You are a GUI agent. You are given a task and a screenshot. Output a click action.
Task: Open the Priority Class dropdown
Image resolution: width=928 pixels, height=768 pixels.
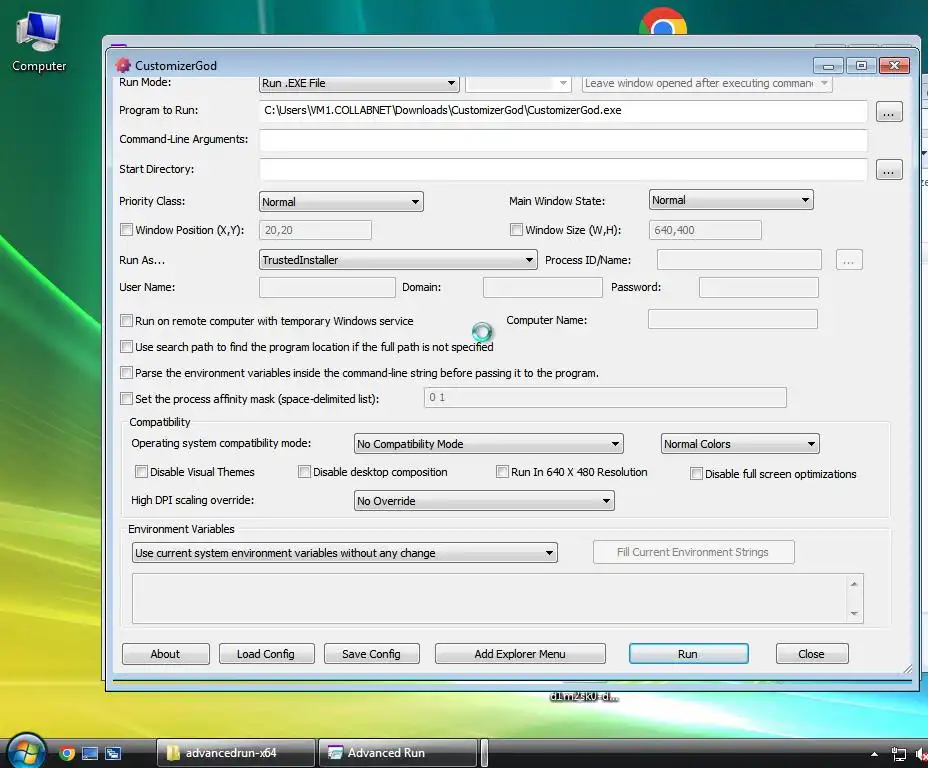[x=341, y=202]
